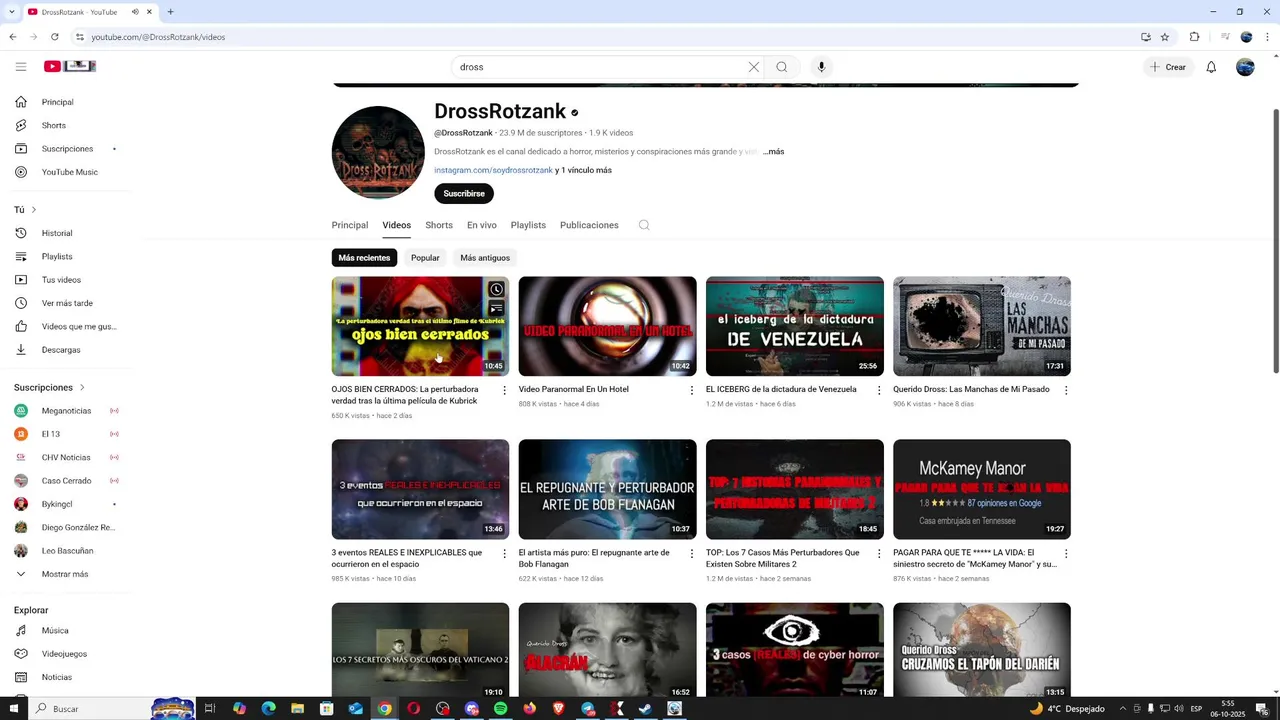The width and height of the screenshot is (1280, 720).
Task: Add Ojos bien cerrados to watch later
Action: tap(496, 290)
